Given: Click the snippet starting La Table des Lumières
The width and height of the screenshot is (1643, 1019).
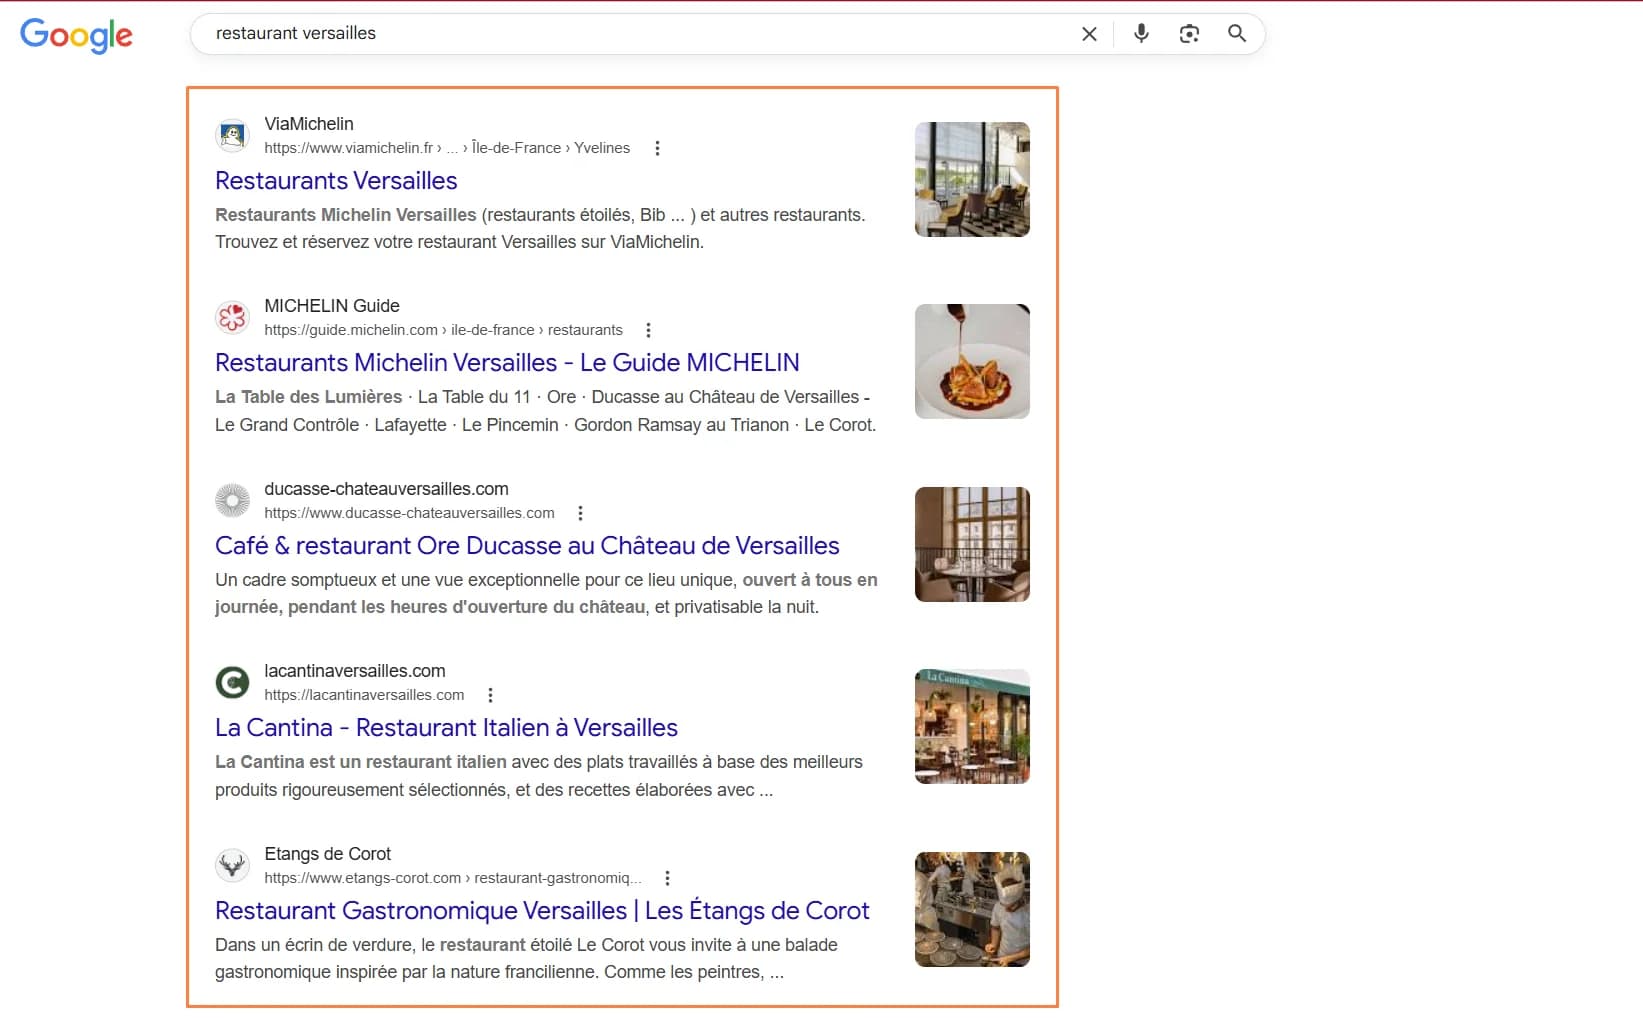Looking at the screenshot, I should 546,411.
